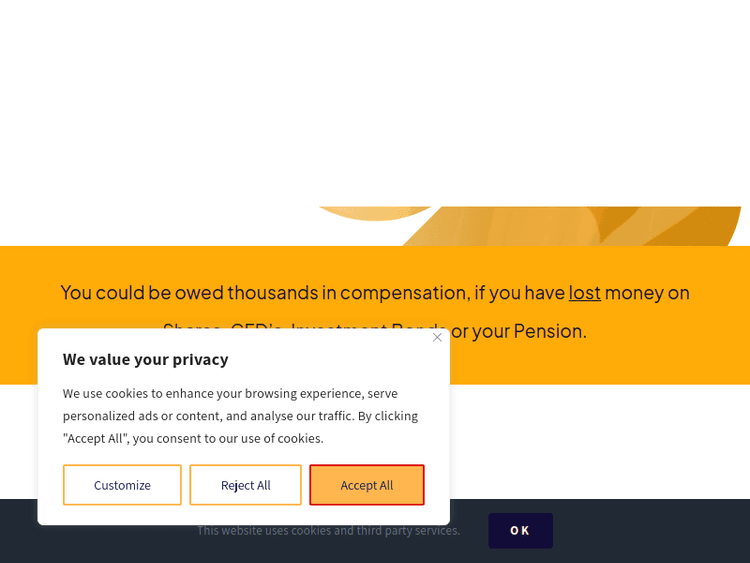Click "This website uses cookies" footer notice
Viewport: 750px width, 563px height.
tap(328, 531)
